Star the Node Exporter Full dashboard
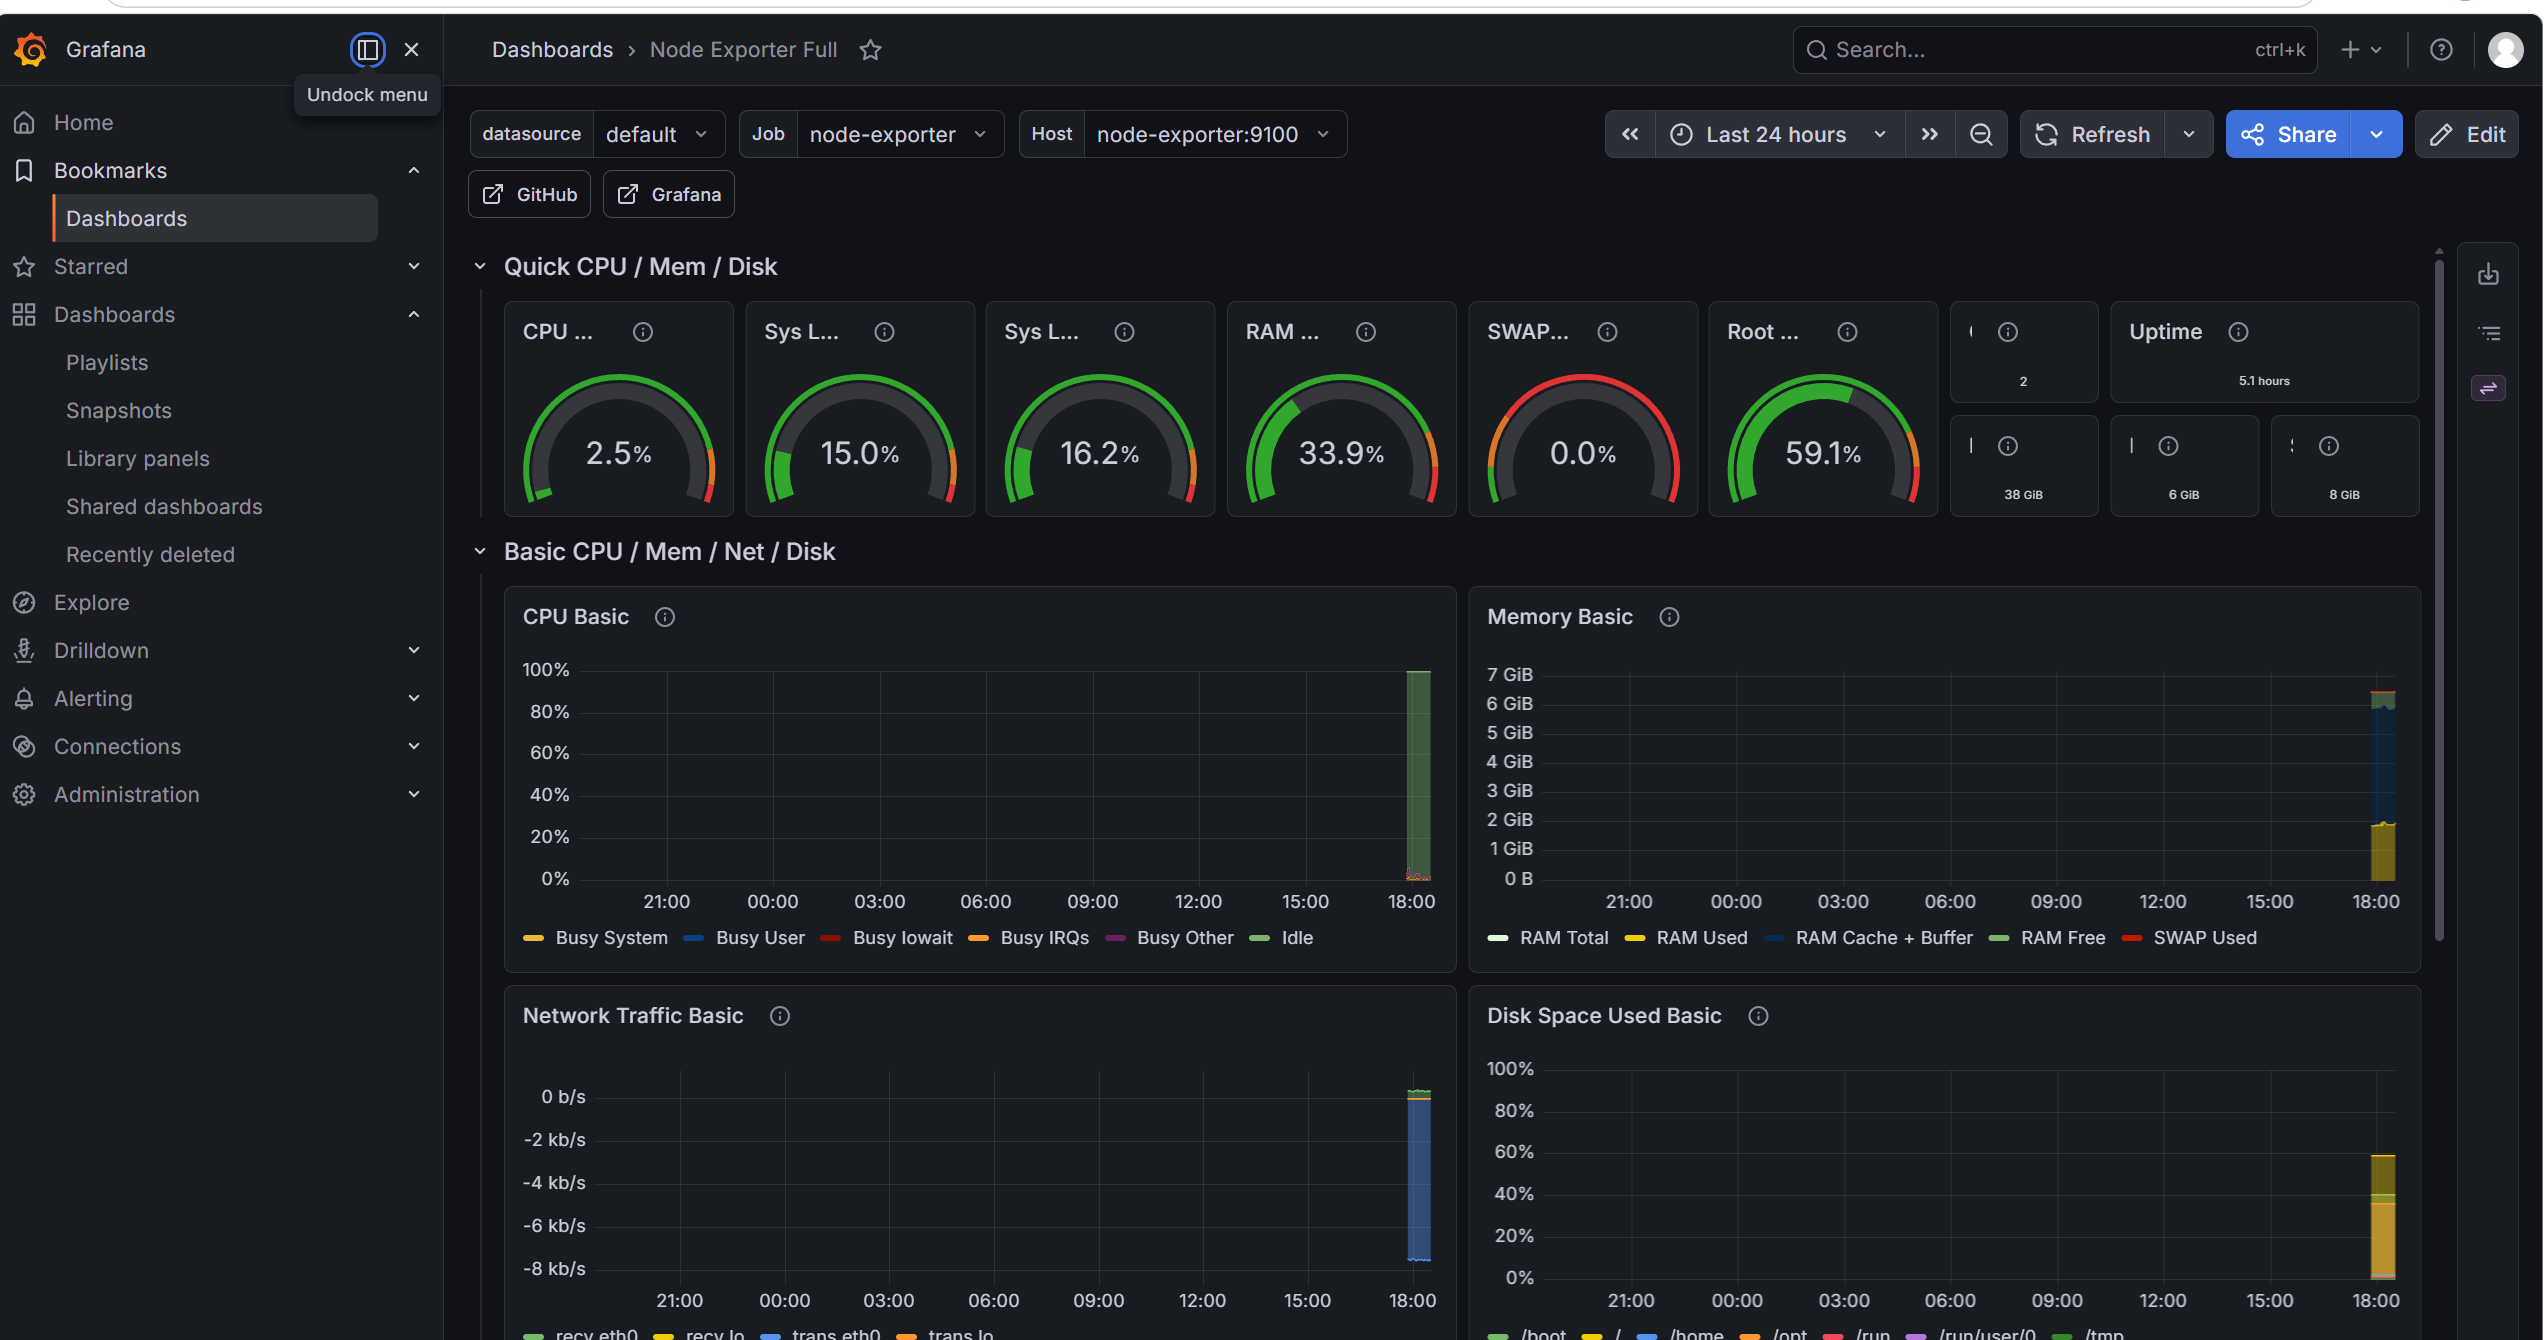The width and height of the screenshot is (2547, 1340). coord(870,49)
